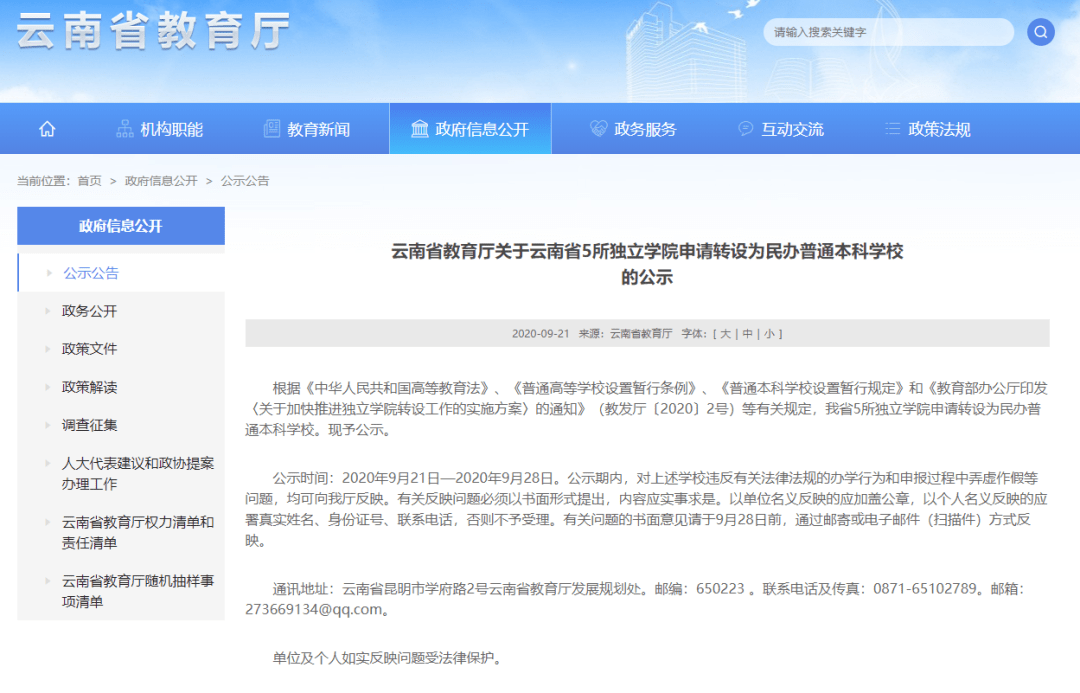Viewport: 1080px width, 693px height.
Task: Click the article title about 5所独立学院
Action: [x=647, y=264]
